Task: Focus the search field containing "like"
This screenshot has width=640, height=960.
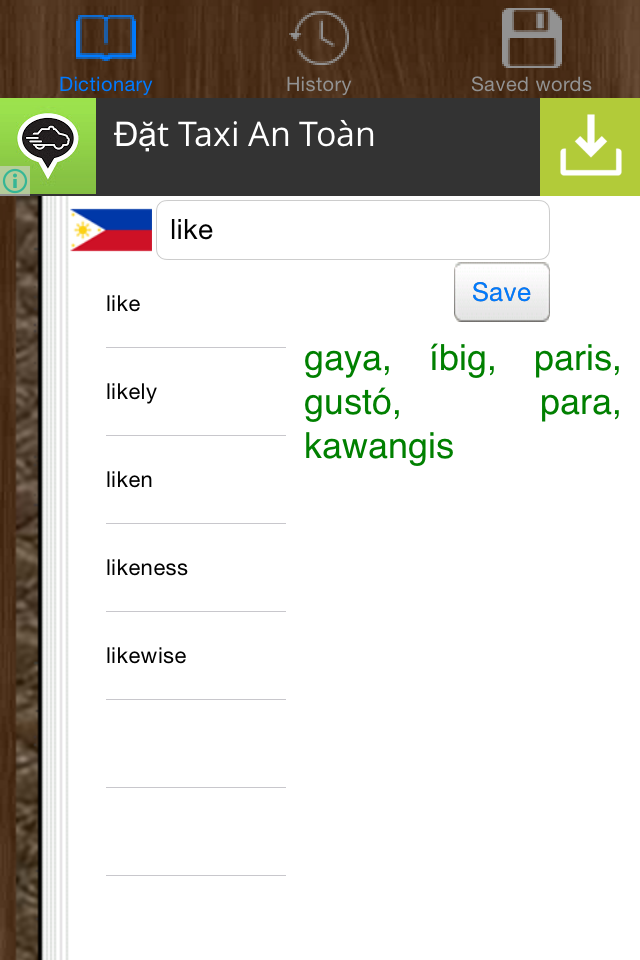Action: coord(353,230)
